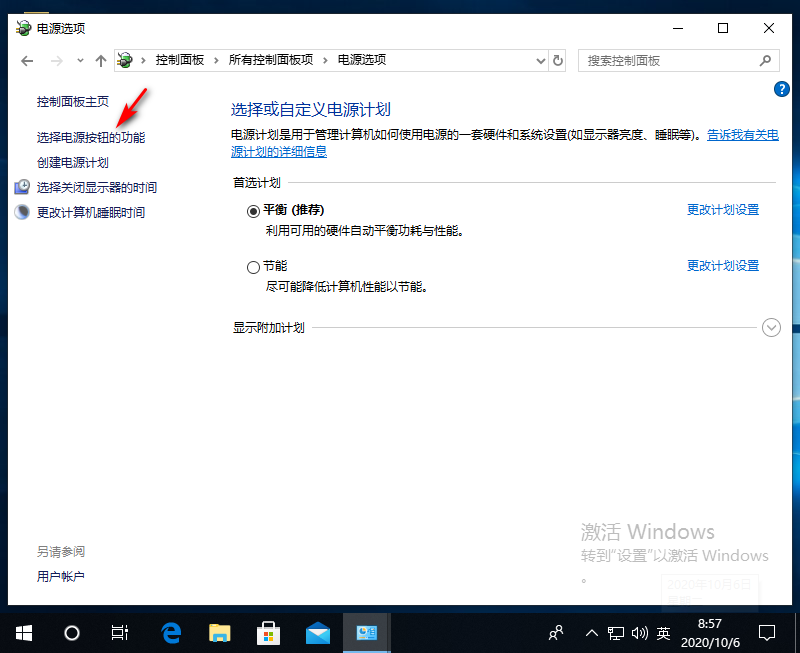800x653 pixels.
Task: Click the help question mark icon
Action: 781,89
